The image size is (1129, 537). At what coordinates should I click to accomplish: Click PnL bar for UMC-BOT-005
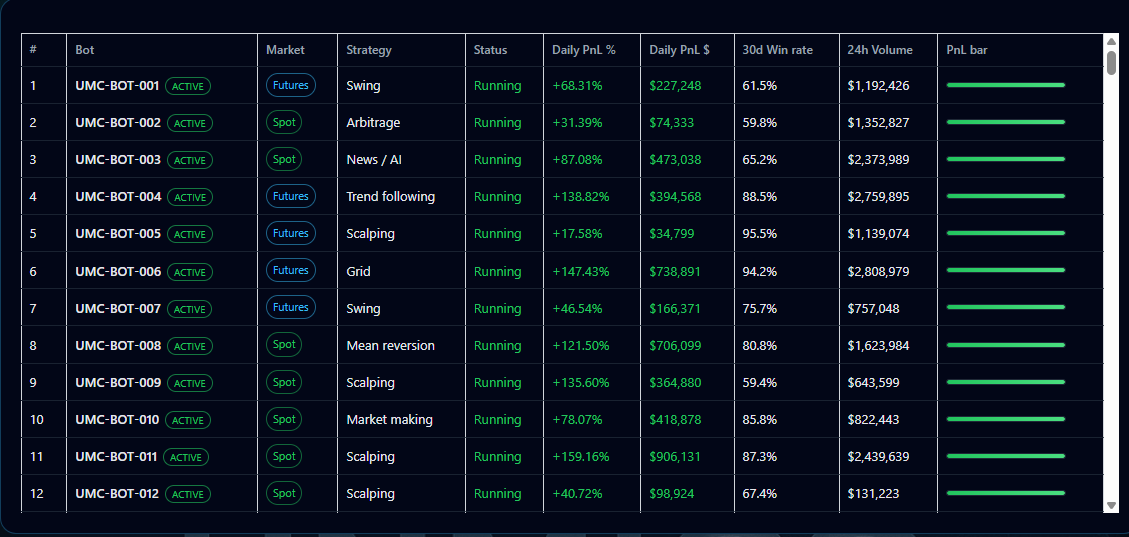[x=1005, y=234]
